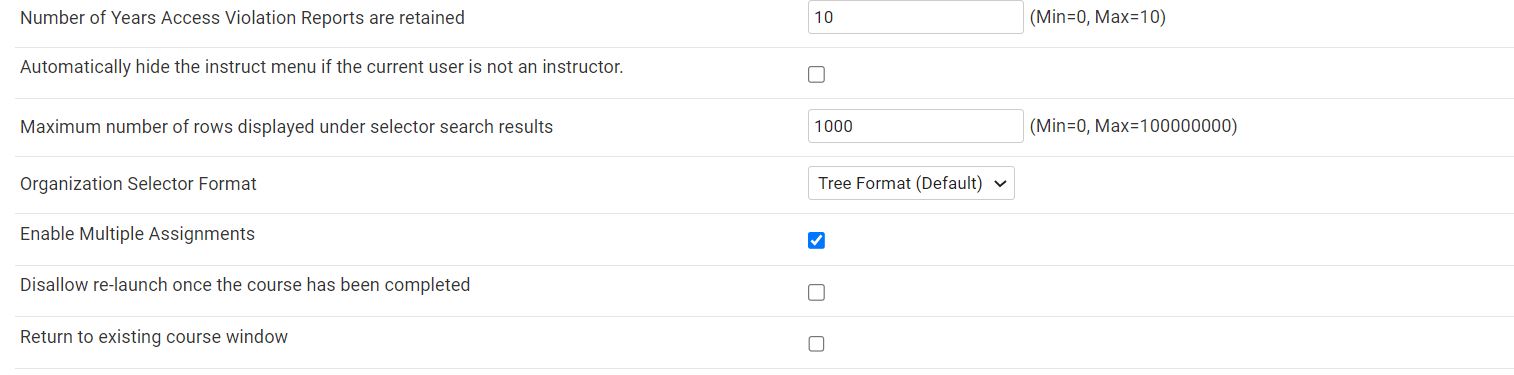Click the "Maximum number of rows displayed" label

tap(286, 127)
